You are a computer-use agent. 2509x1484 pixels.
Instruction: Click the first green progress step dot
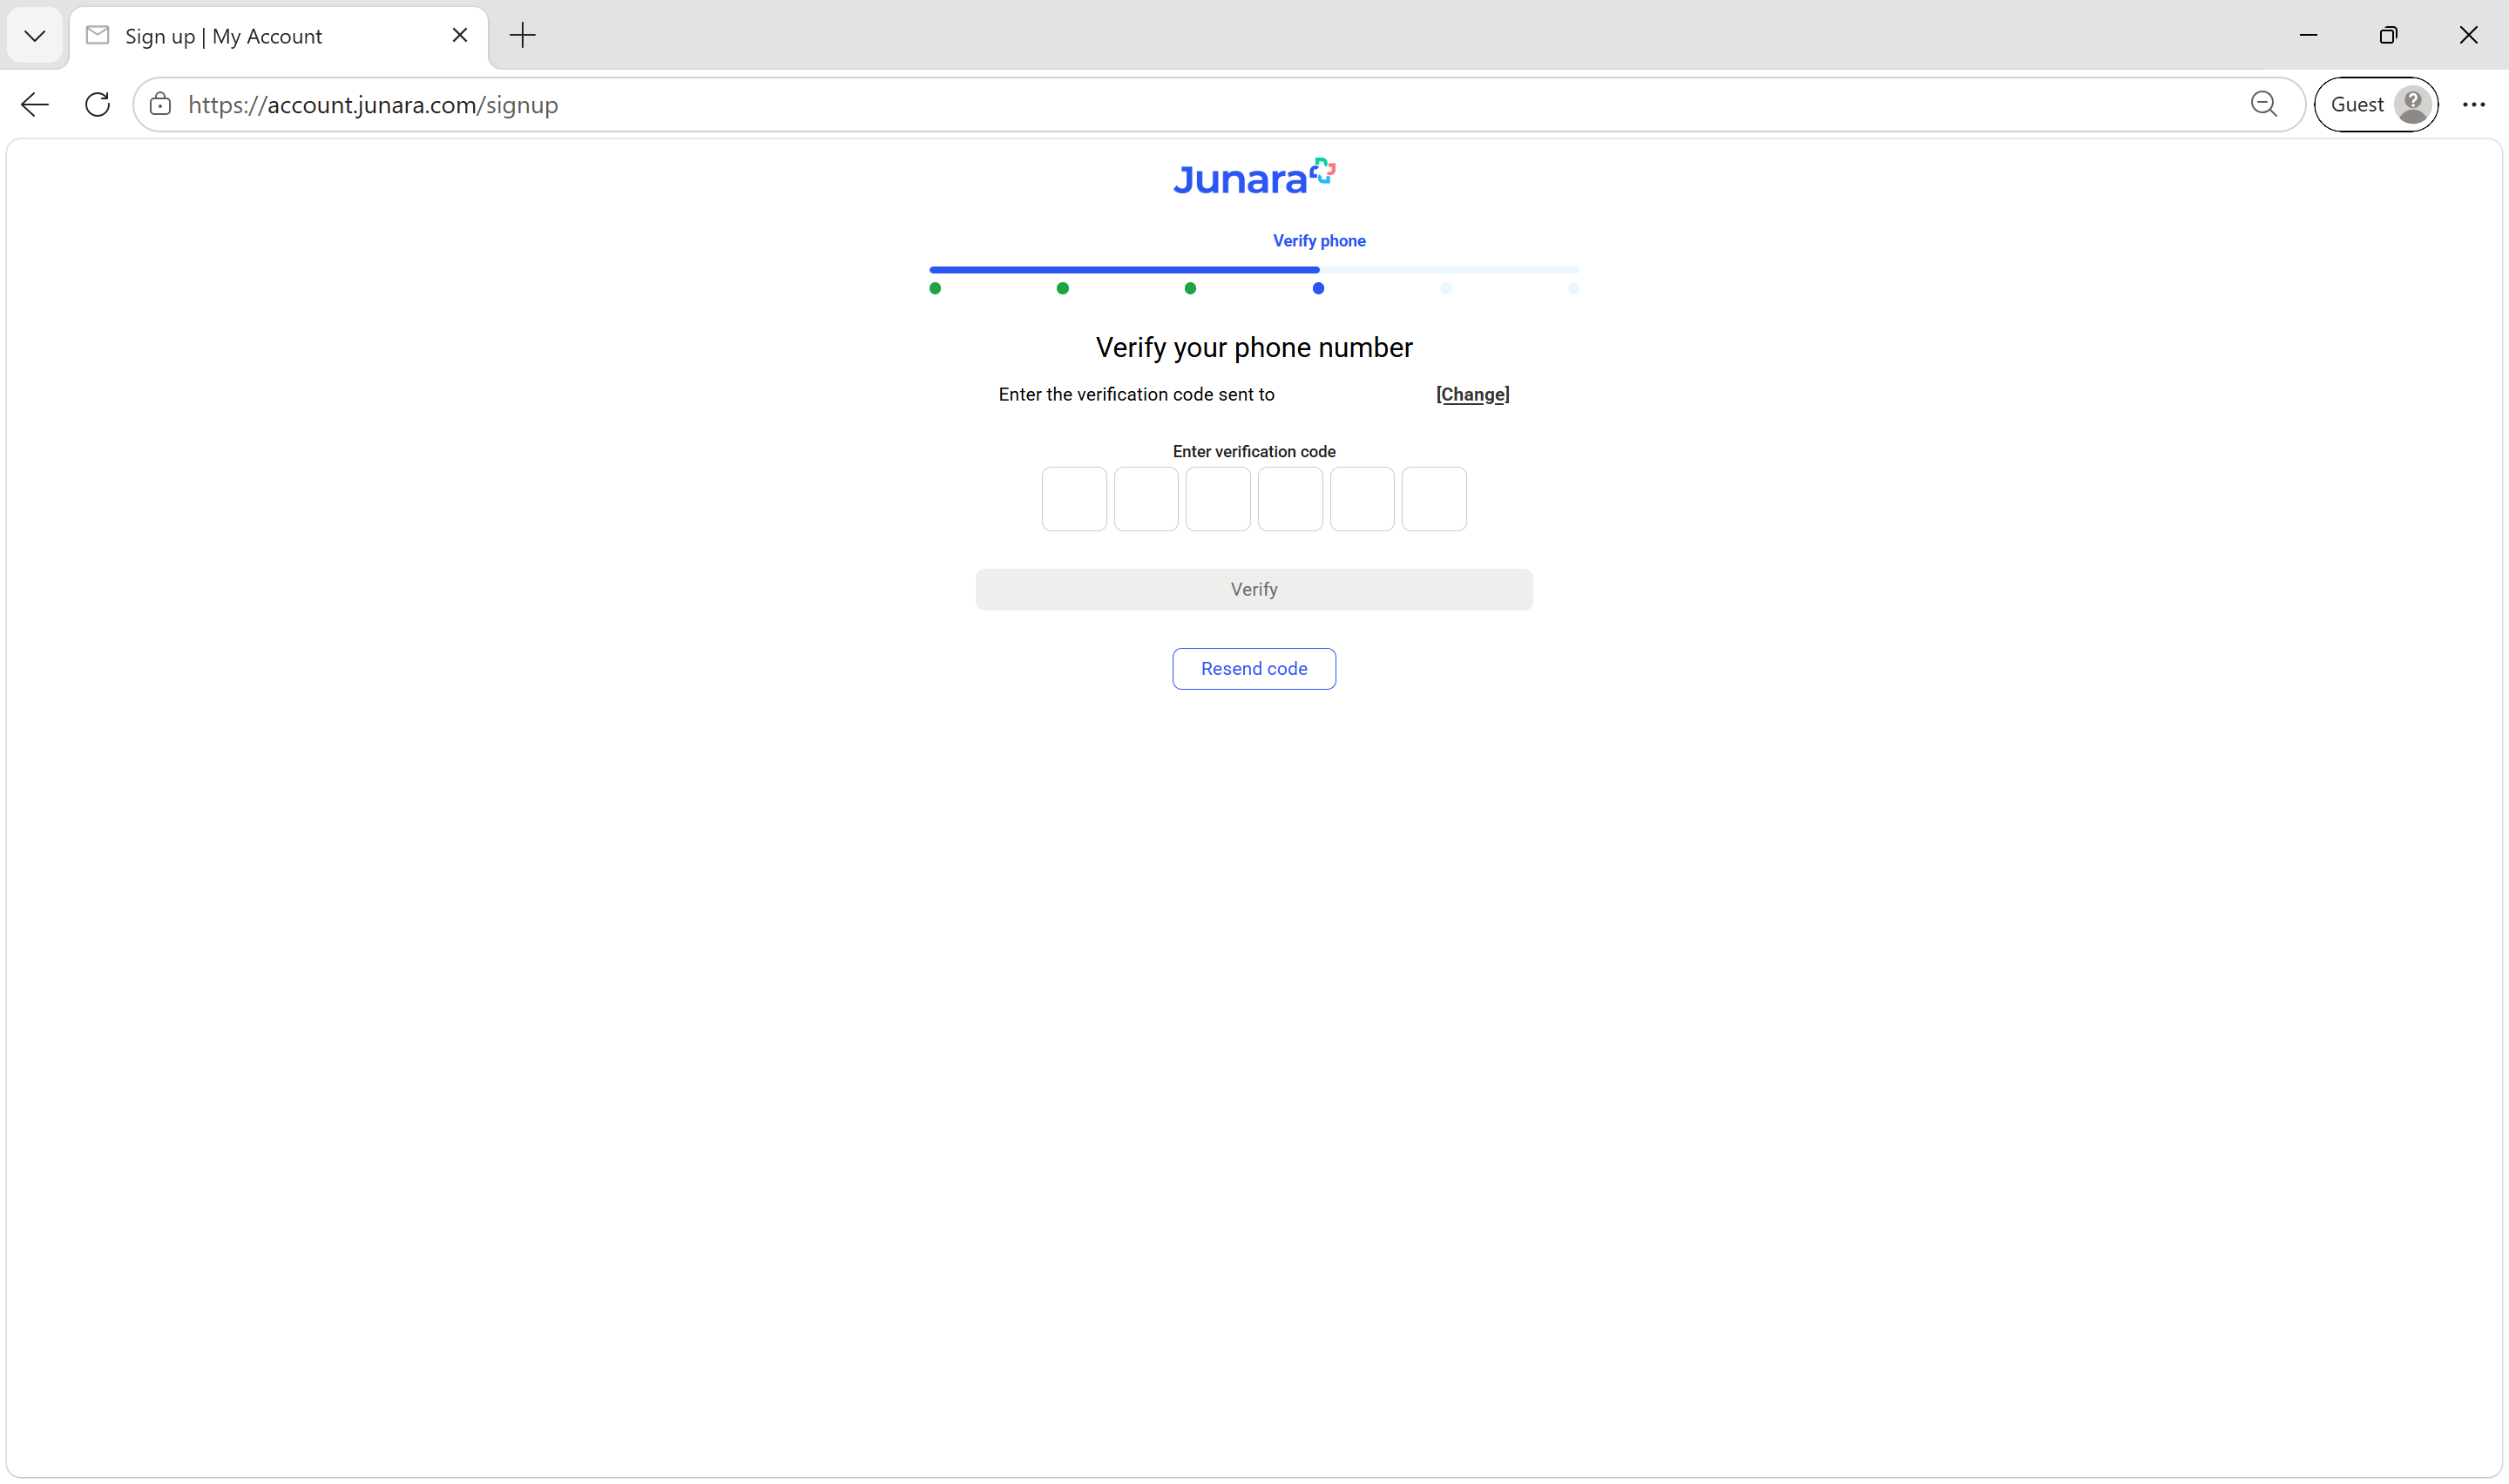(x=935, y=289)
